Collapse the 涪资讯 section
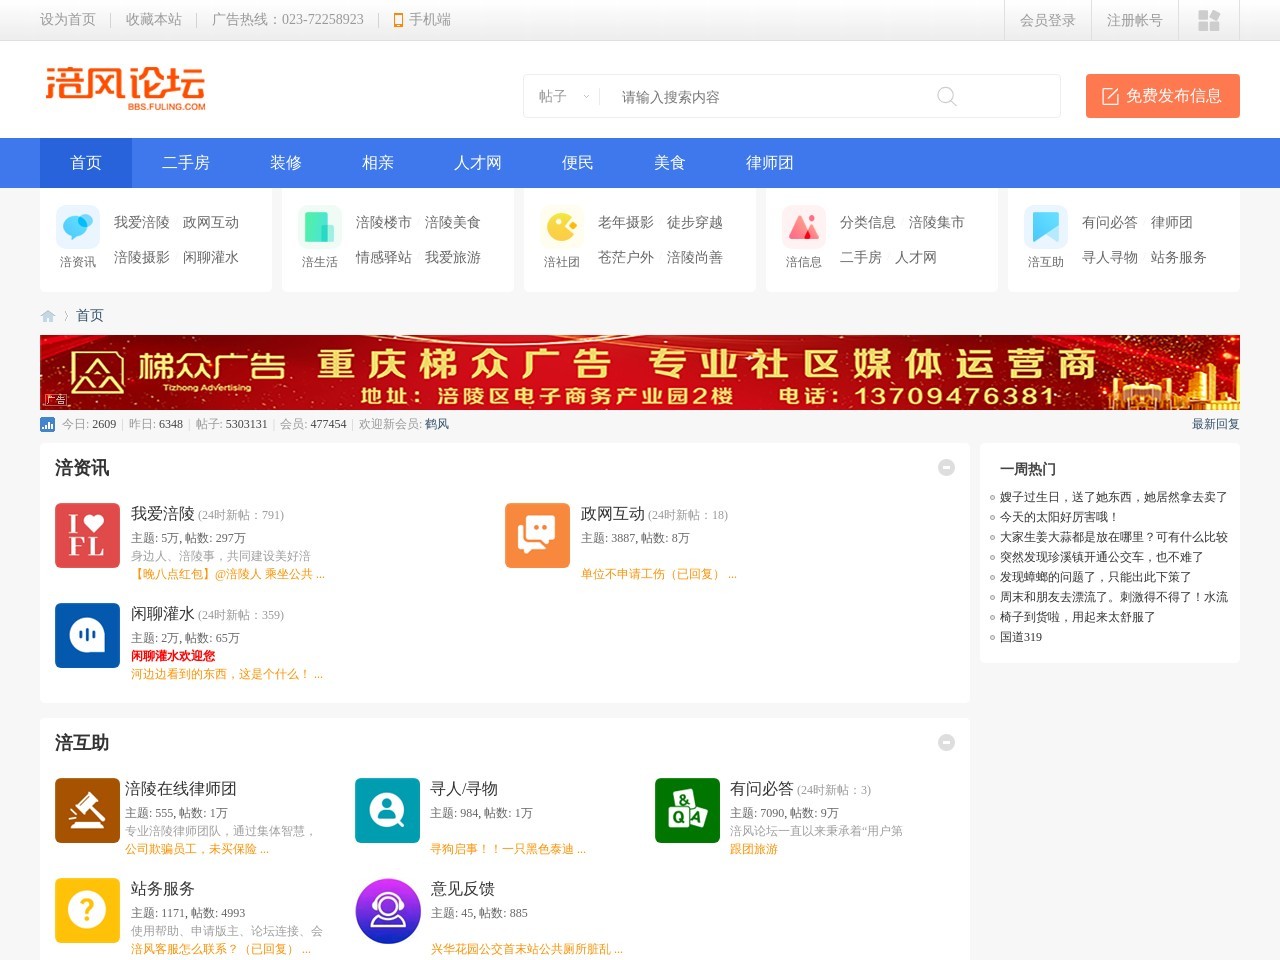This screenshot has width=1280, height=960. pyautogui.click(x=946, y=467)
